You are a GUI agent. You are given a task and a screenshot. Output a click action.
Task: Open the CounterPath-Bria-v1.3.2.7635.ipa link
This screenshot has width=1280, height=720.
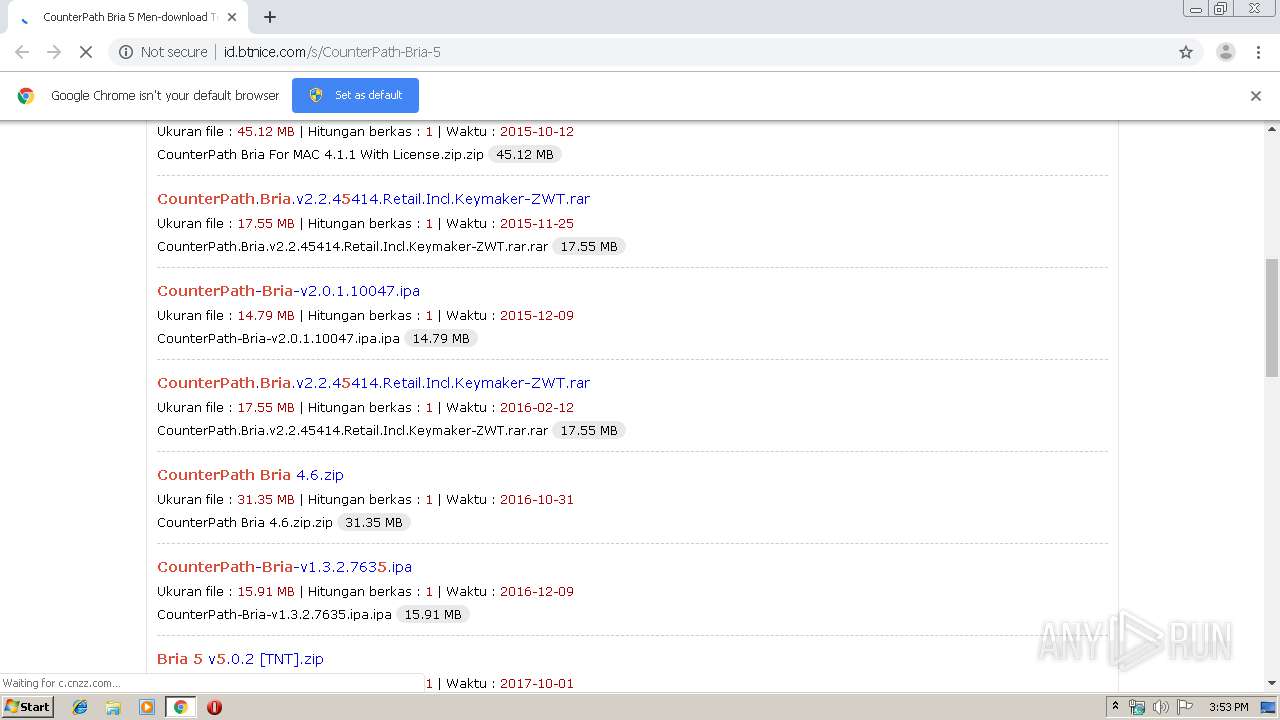click(x=284, y=567)
